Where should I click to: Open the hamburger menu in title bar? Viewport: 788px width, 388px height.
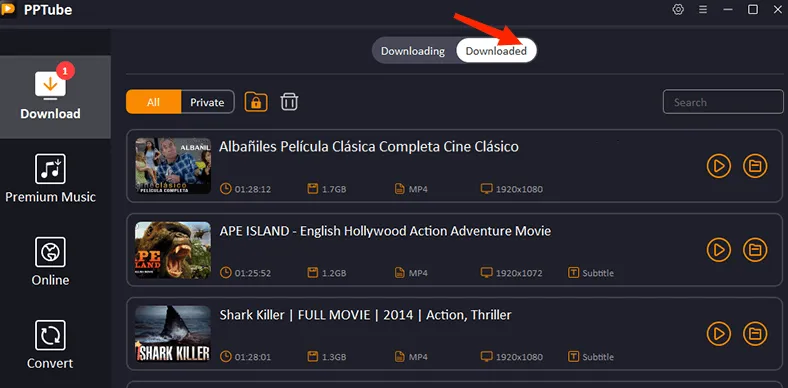point(703,10)
